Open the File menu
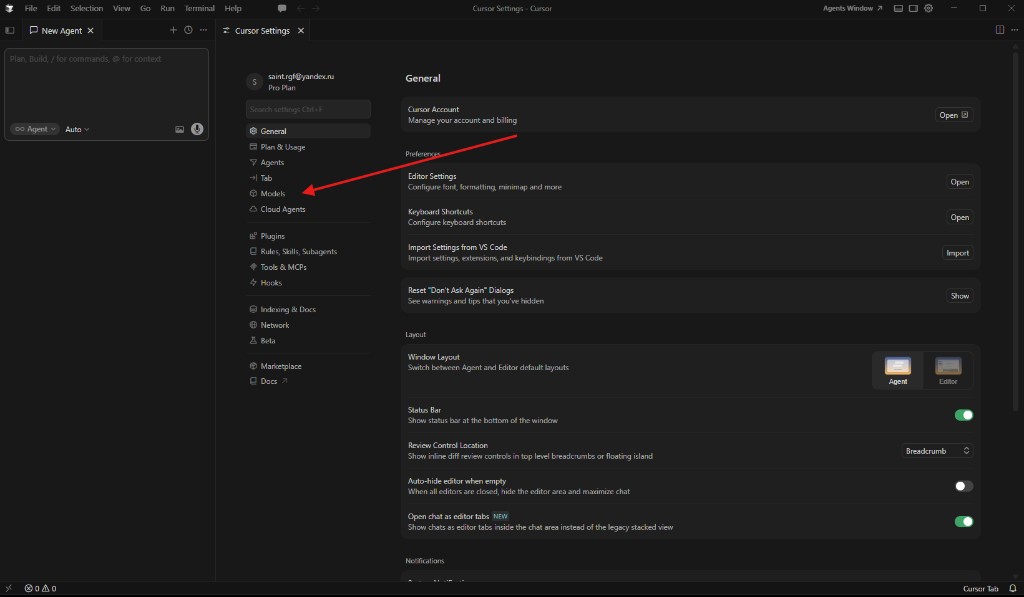This screenshot has width=1024, height=597. (x=31, y=8)
